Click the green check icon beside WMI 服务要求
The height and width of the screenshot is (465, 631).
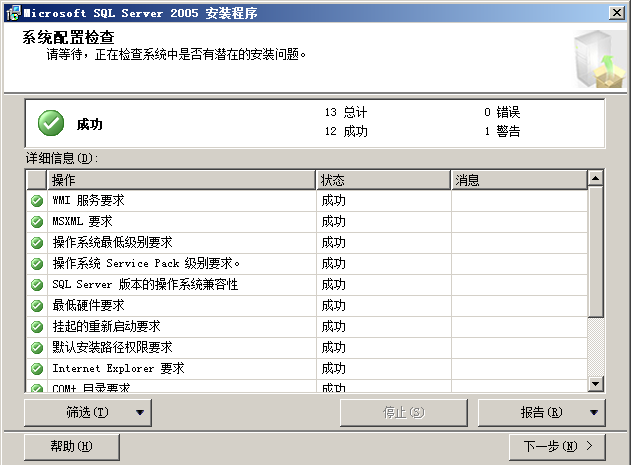37,200
